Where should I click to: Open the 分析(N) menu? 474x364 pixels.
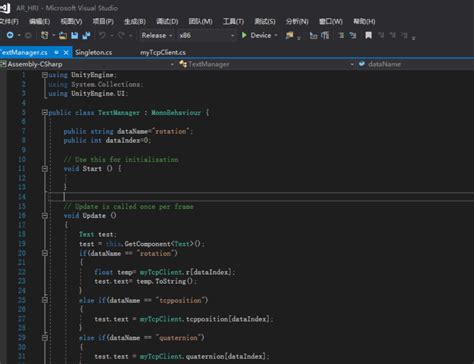(x=297, y=22)
